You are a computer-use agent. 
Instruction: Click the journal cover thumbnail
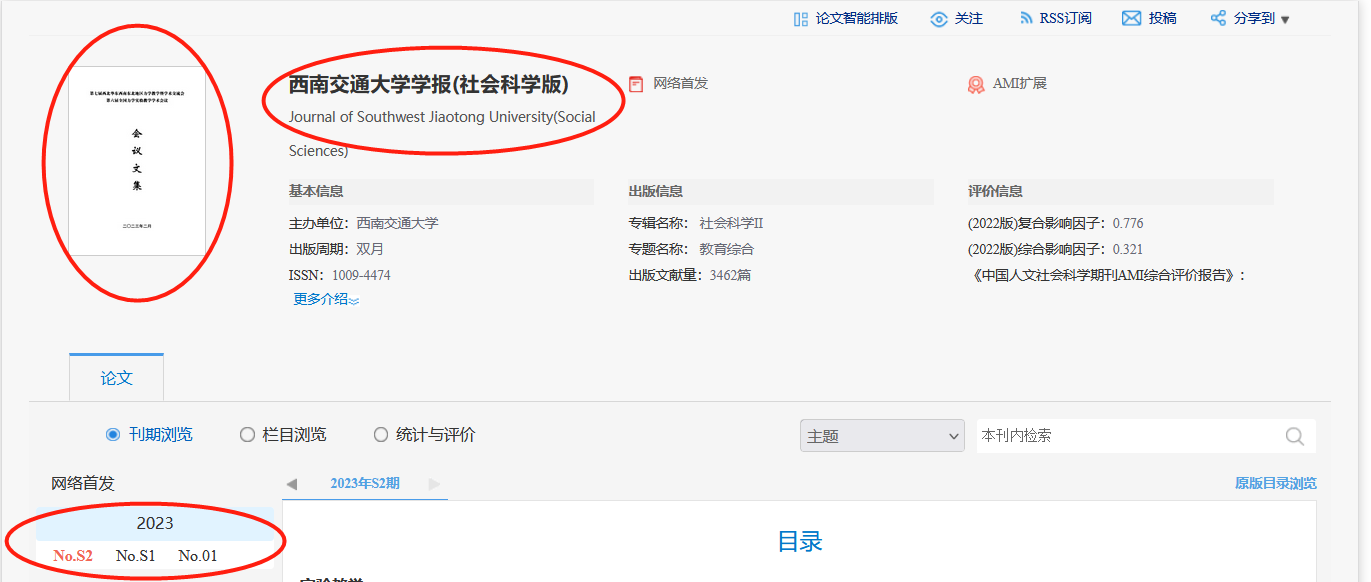[137, 161]
